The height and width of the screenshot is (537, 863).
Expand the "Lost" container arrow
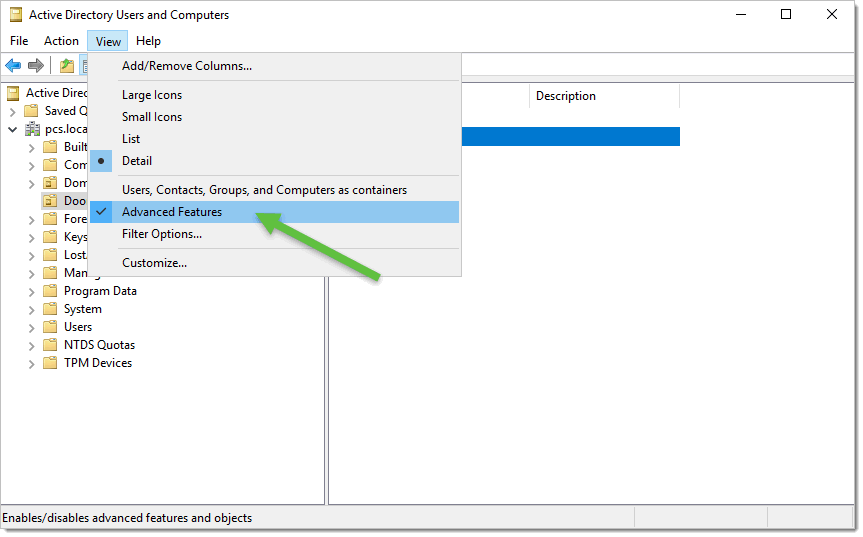tap(31, 256)
